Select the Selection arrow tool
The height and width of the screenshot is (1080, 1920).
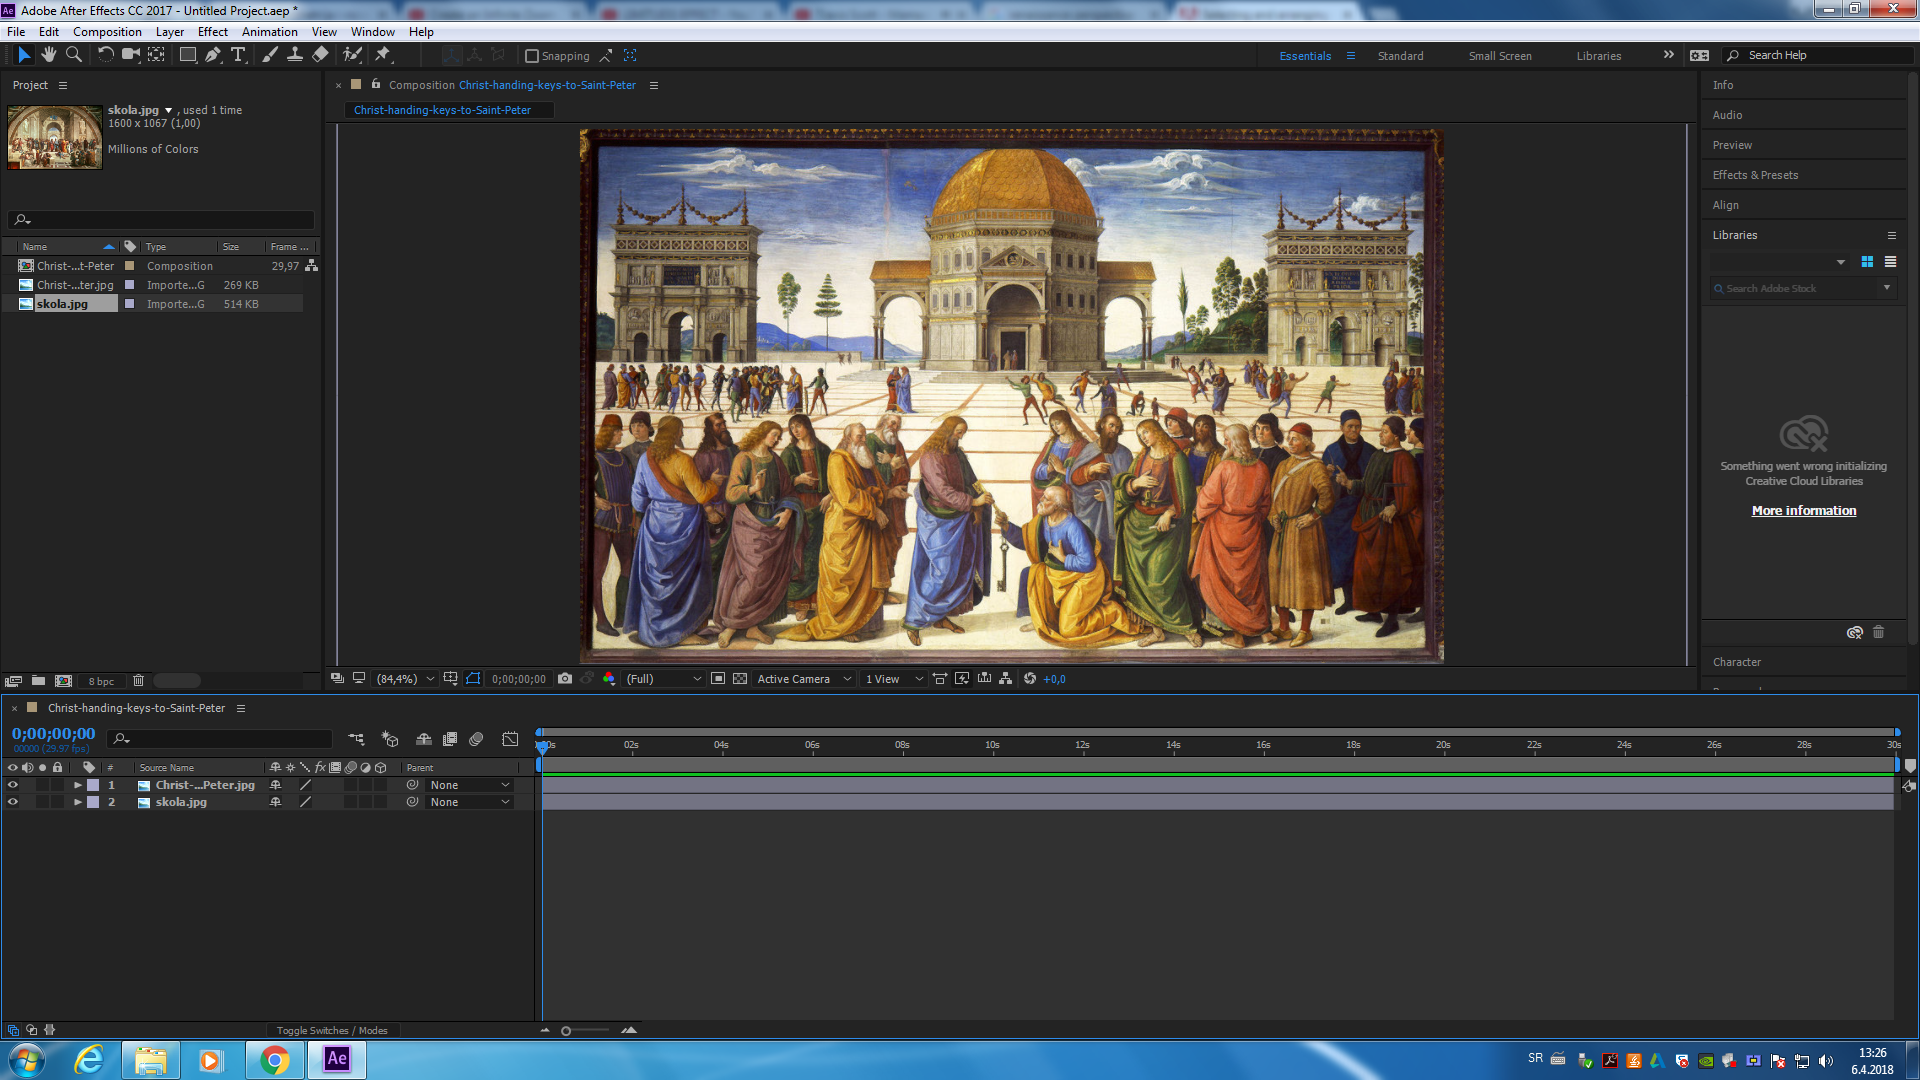coord(24,55)
